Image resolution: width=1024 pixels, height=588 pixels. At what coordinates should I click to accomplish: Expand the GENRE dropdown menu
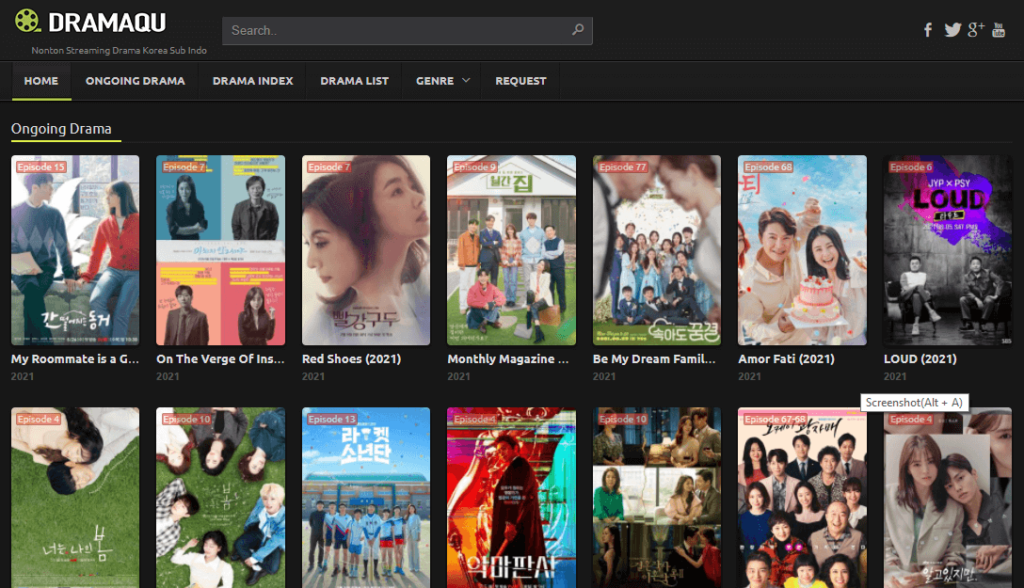pyautogui.click(x=443, y=81)
